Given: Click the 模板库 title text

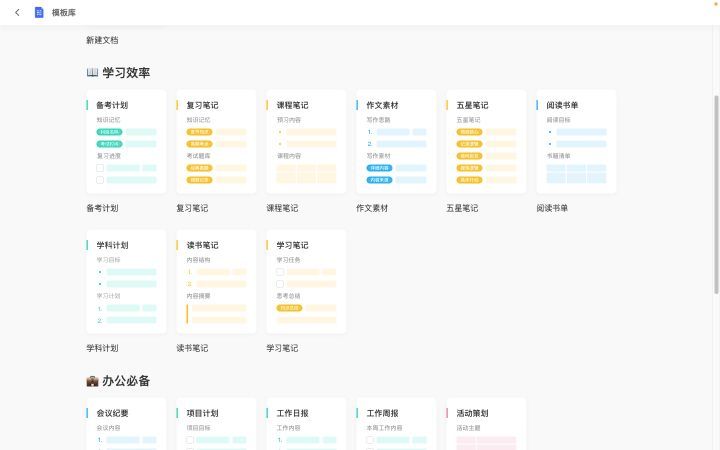Looking at the screenshot, I should 64,12.
